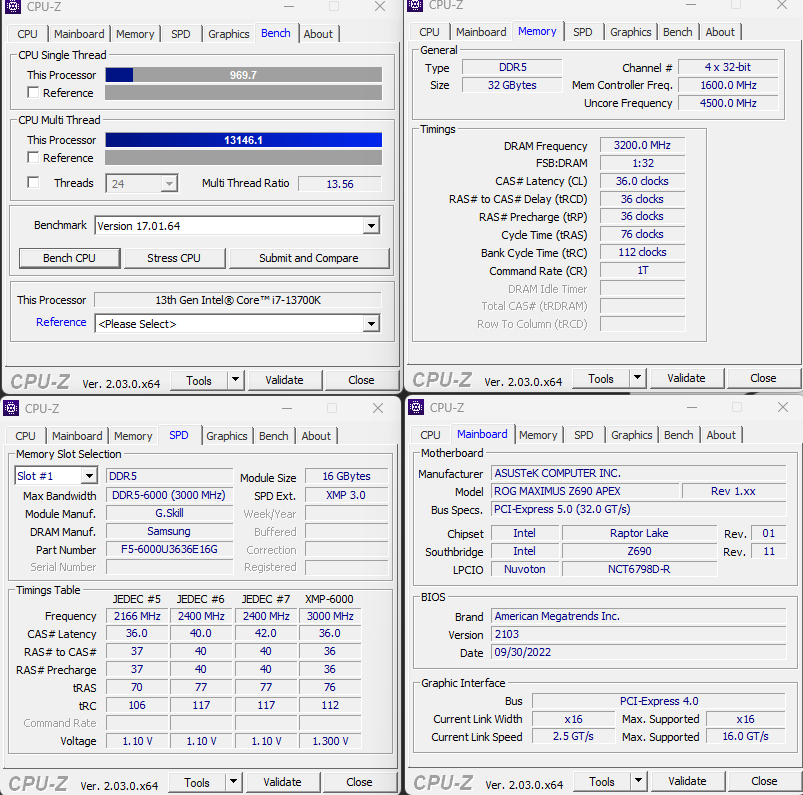Click the JEDEC #5 frequency 2166 MHz
This screenshot has height=795, width=803.
coord(137,616)
